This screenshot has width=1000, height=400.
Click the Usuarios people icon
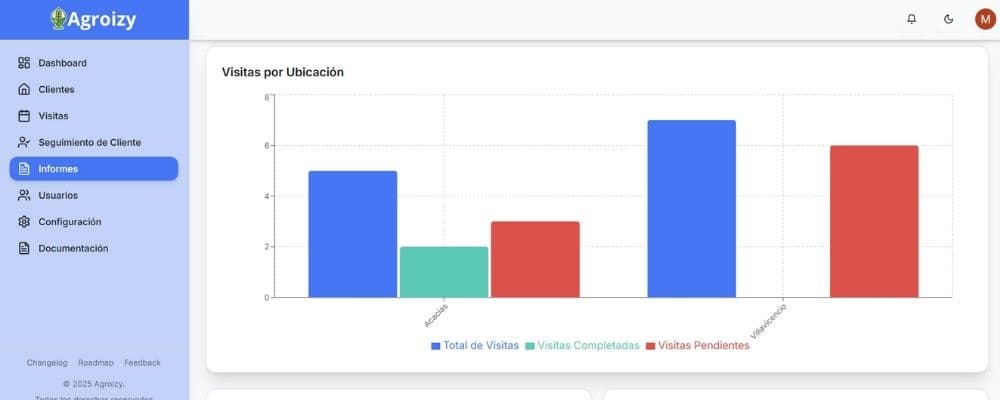pos(24,195)
